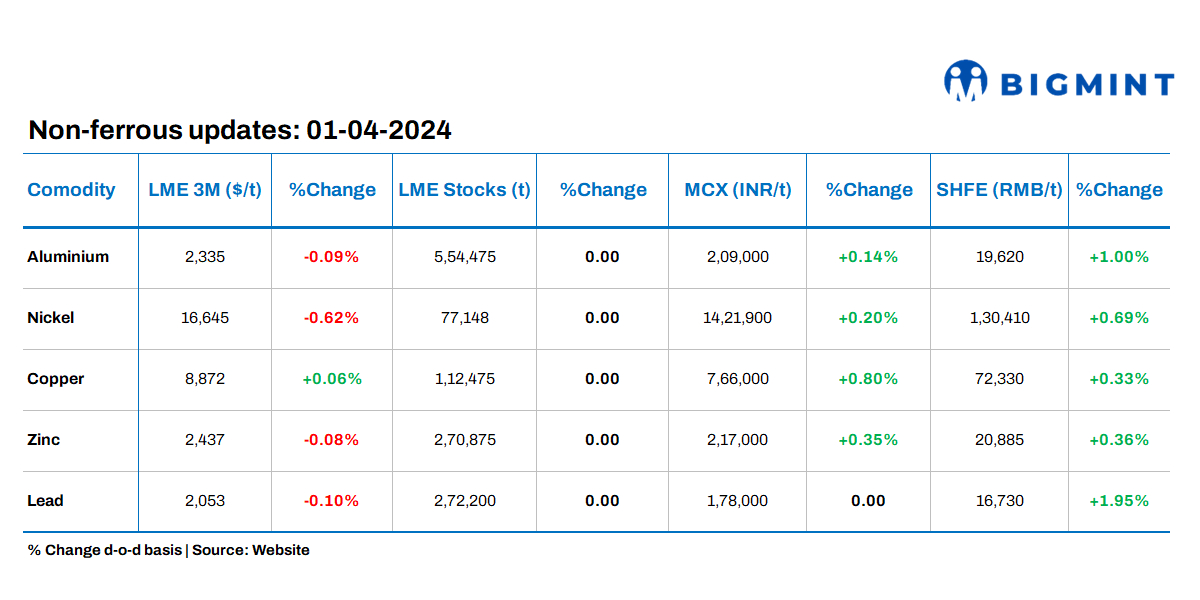Select the Zinc row label
The image size is (1200, 600).
[44, 440]
